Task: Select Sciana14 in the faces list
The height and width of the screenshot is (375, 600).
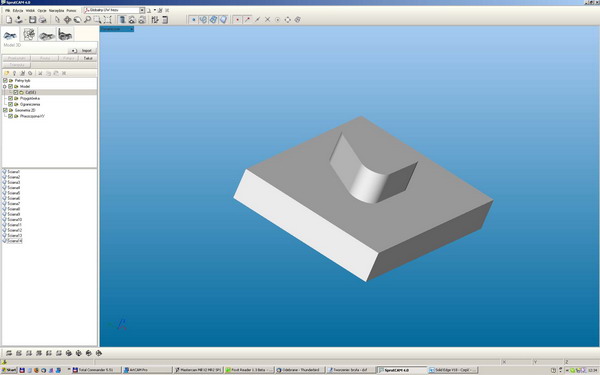Action: [x=14, y=241]
